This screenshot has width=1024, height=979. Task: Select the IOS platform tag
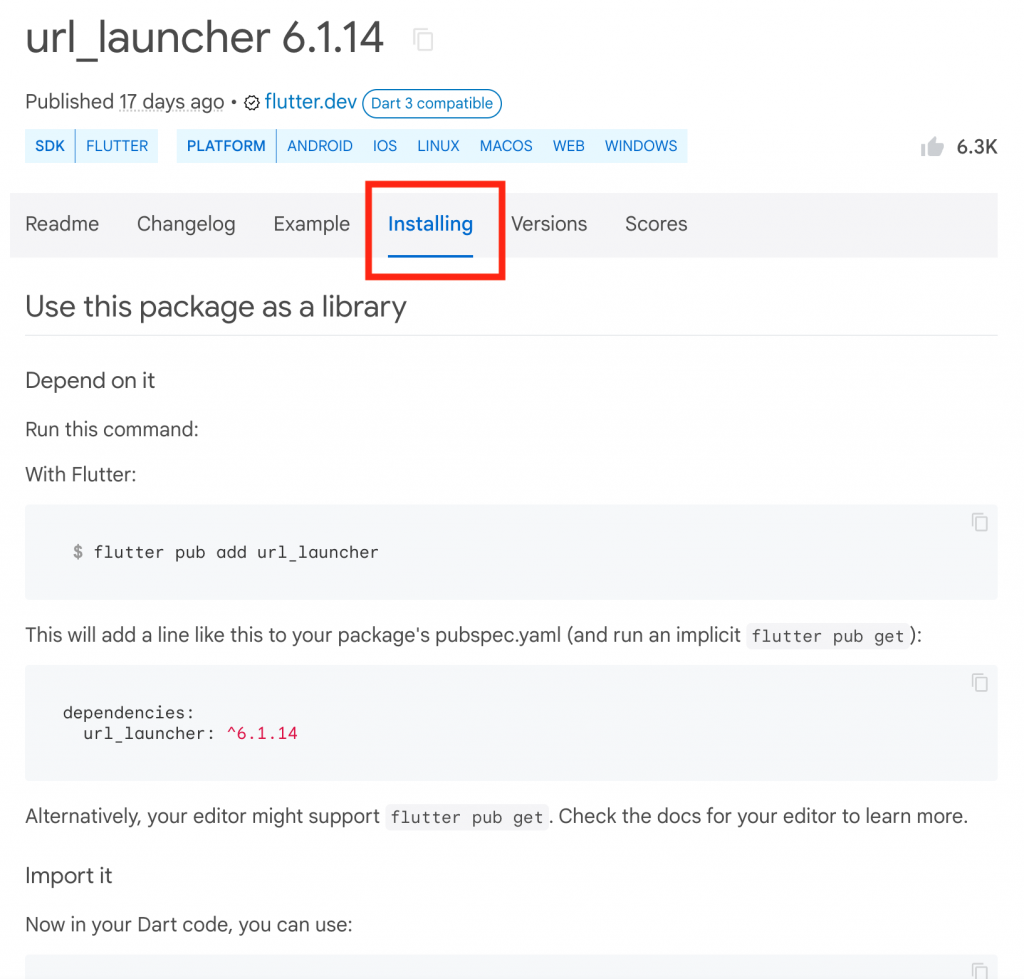point(385,146)
